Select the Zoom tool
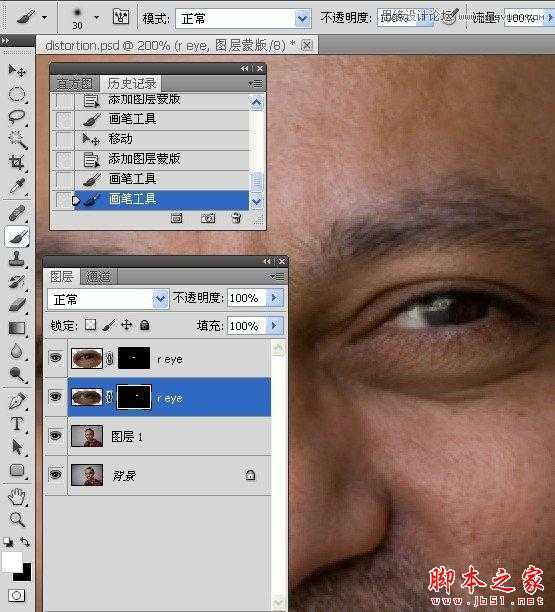The height and width of the screenshot is (612, 555). coord(17,519)
